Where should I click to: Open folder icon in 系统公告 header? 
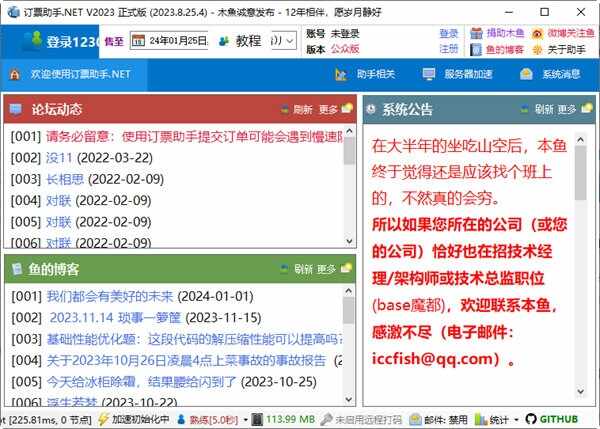point(587,109)
